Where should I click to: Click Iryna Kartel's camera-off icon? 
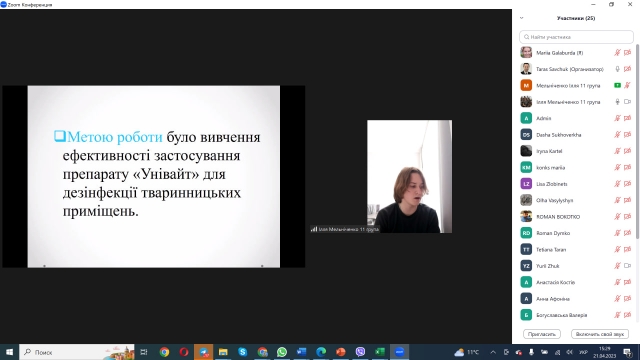tap(627, 151)
